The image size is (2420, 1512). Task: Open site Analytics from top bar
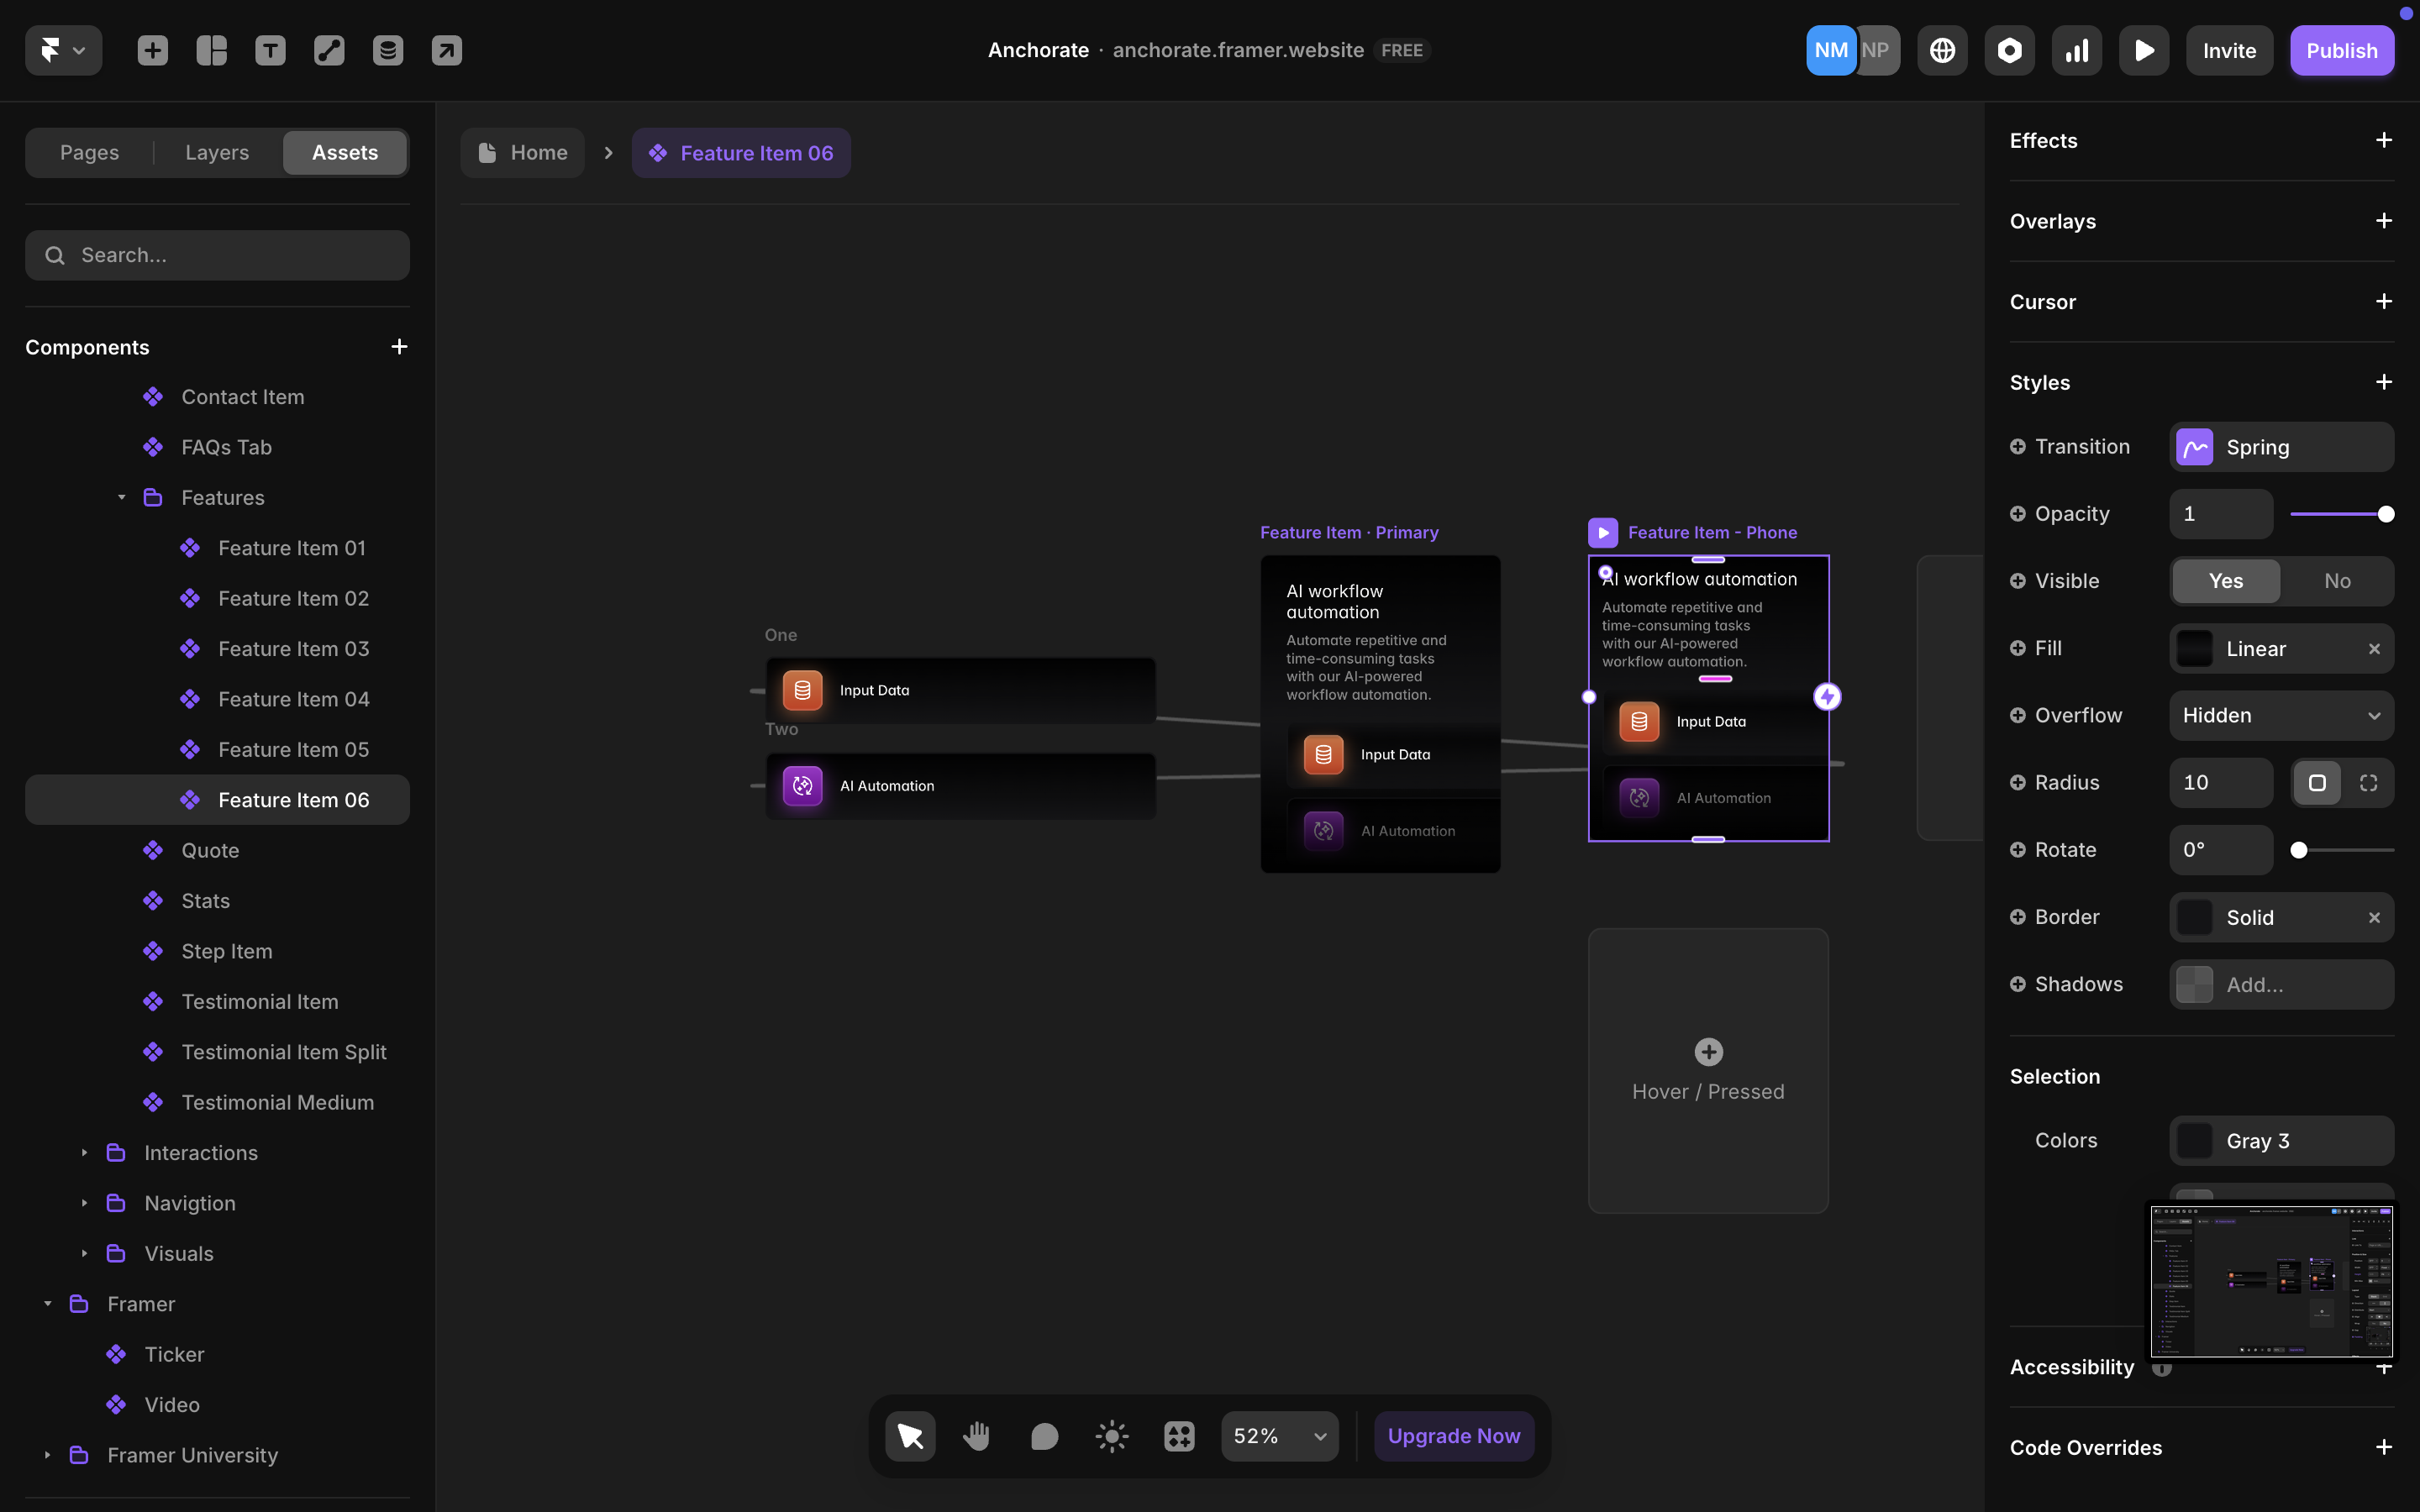pos(2076,50)
